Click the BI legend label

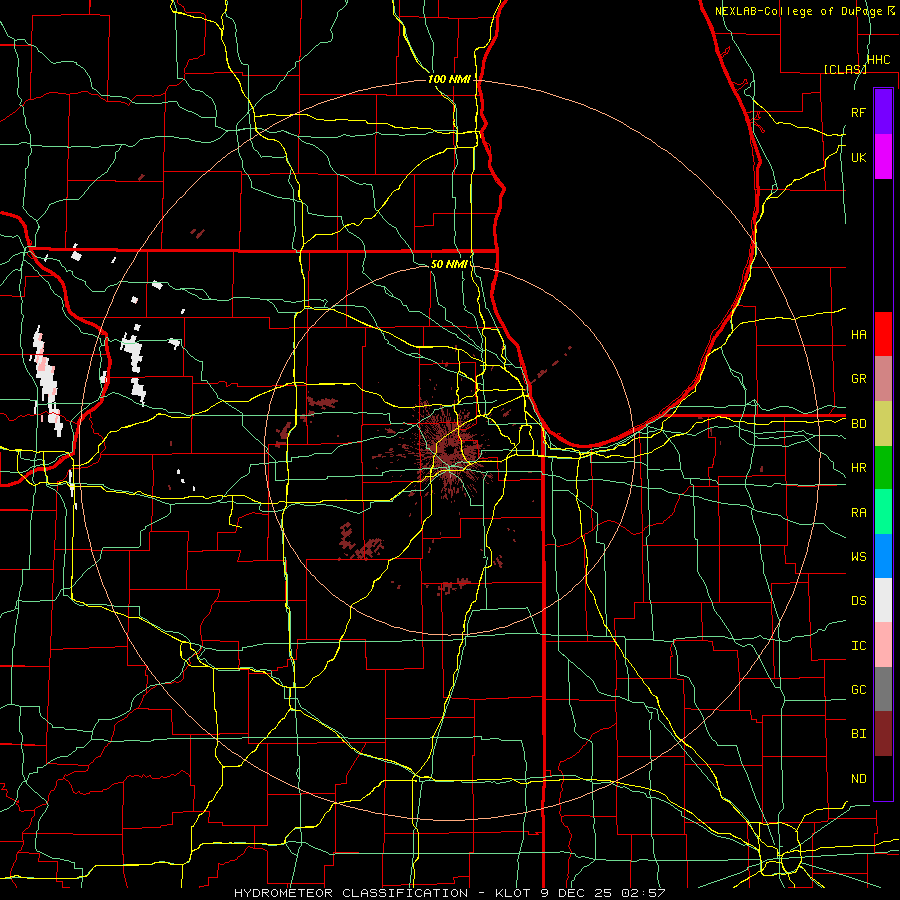pos(858,734)
